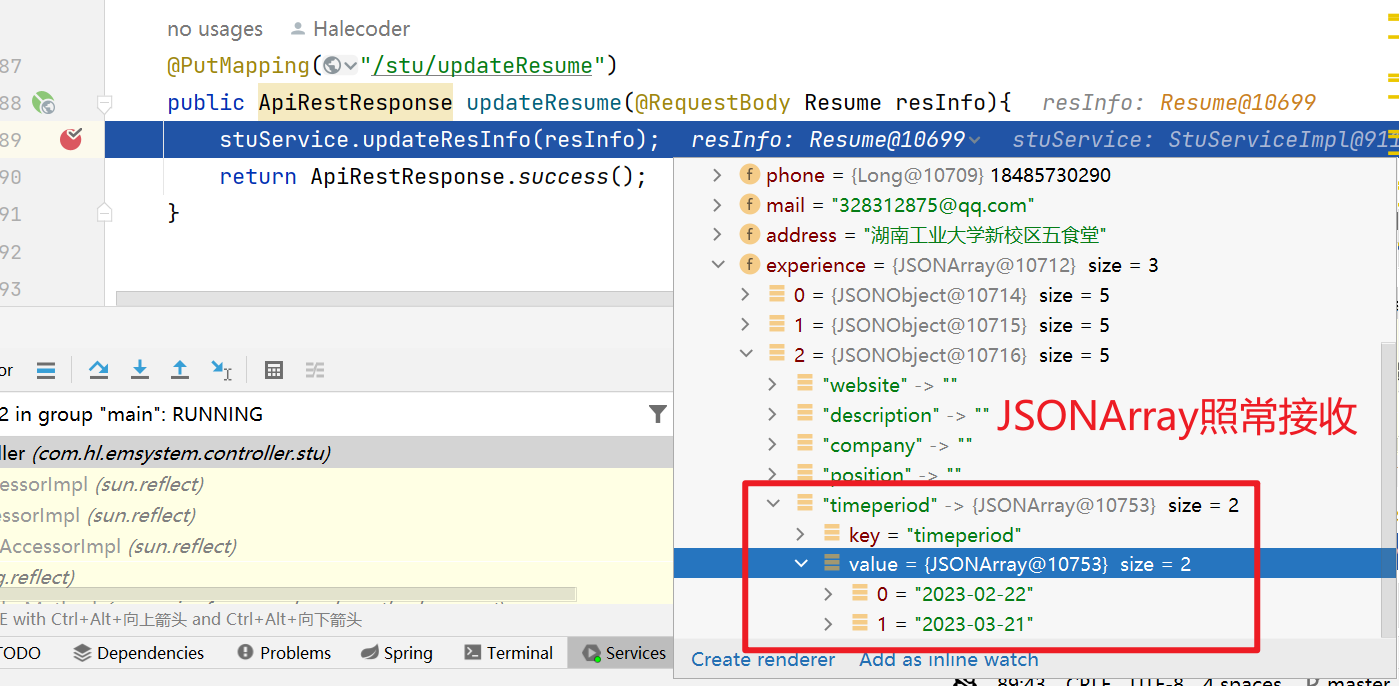Collapse the updateResume method fold marker at line 88
This screenshot has width=1399, height=686.
point(104,102)
